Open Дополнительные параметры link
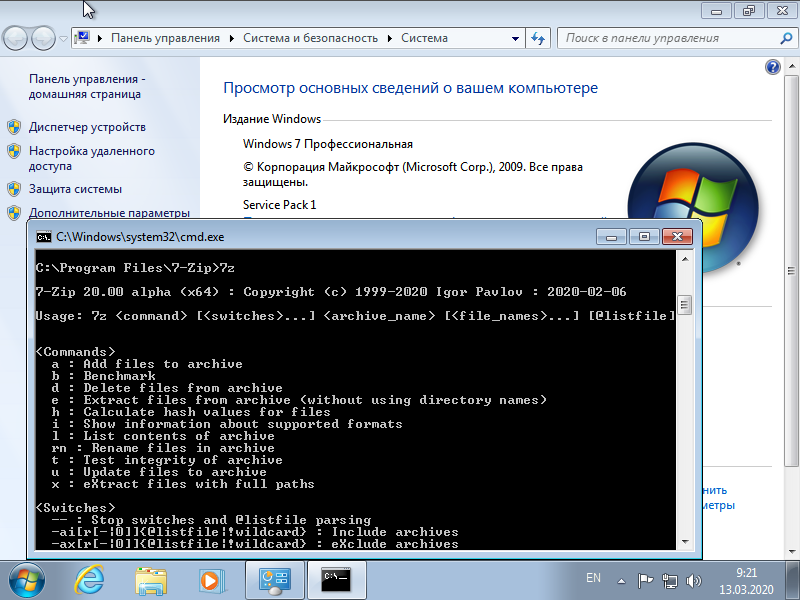This screenshot has height=600, width=800. [109, 212]
